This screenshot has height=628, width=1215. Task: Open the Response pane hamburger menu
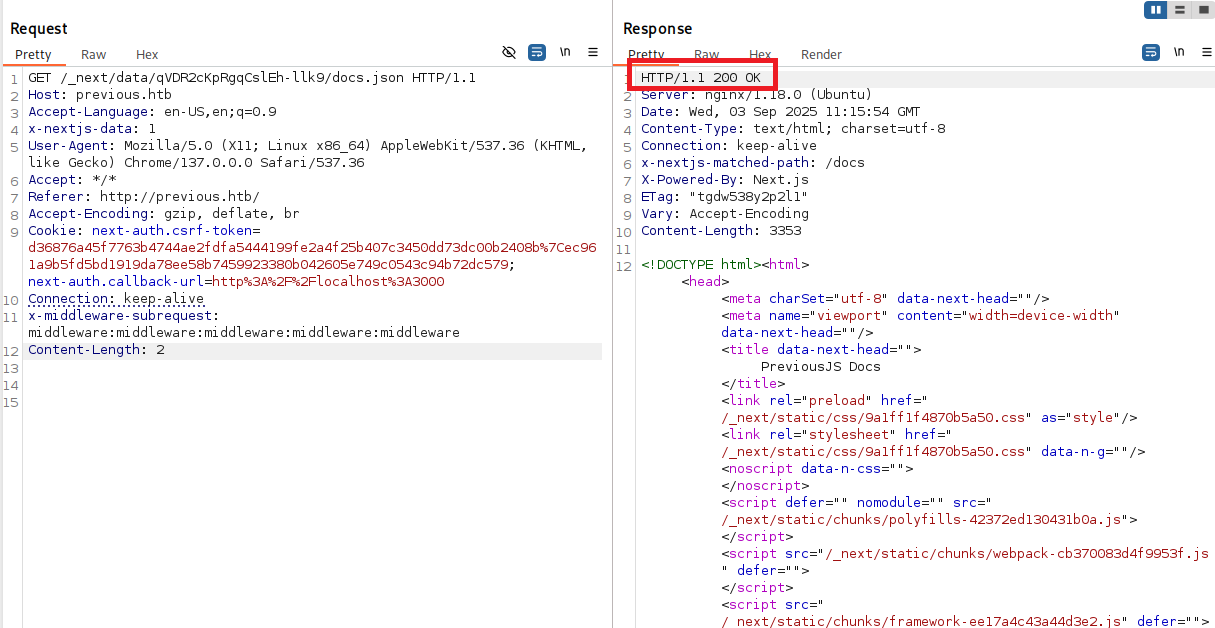click(1204, 51)
